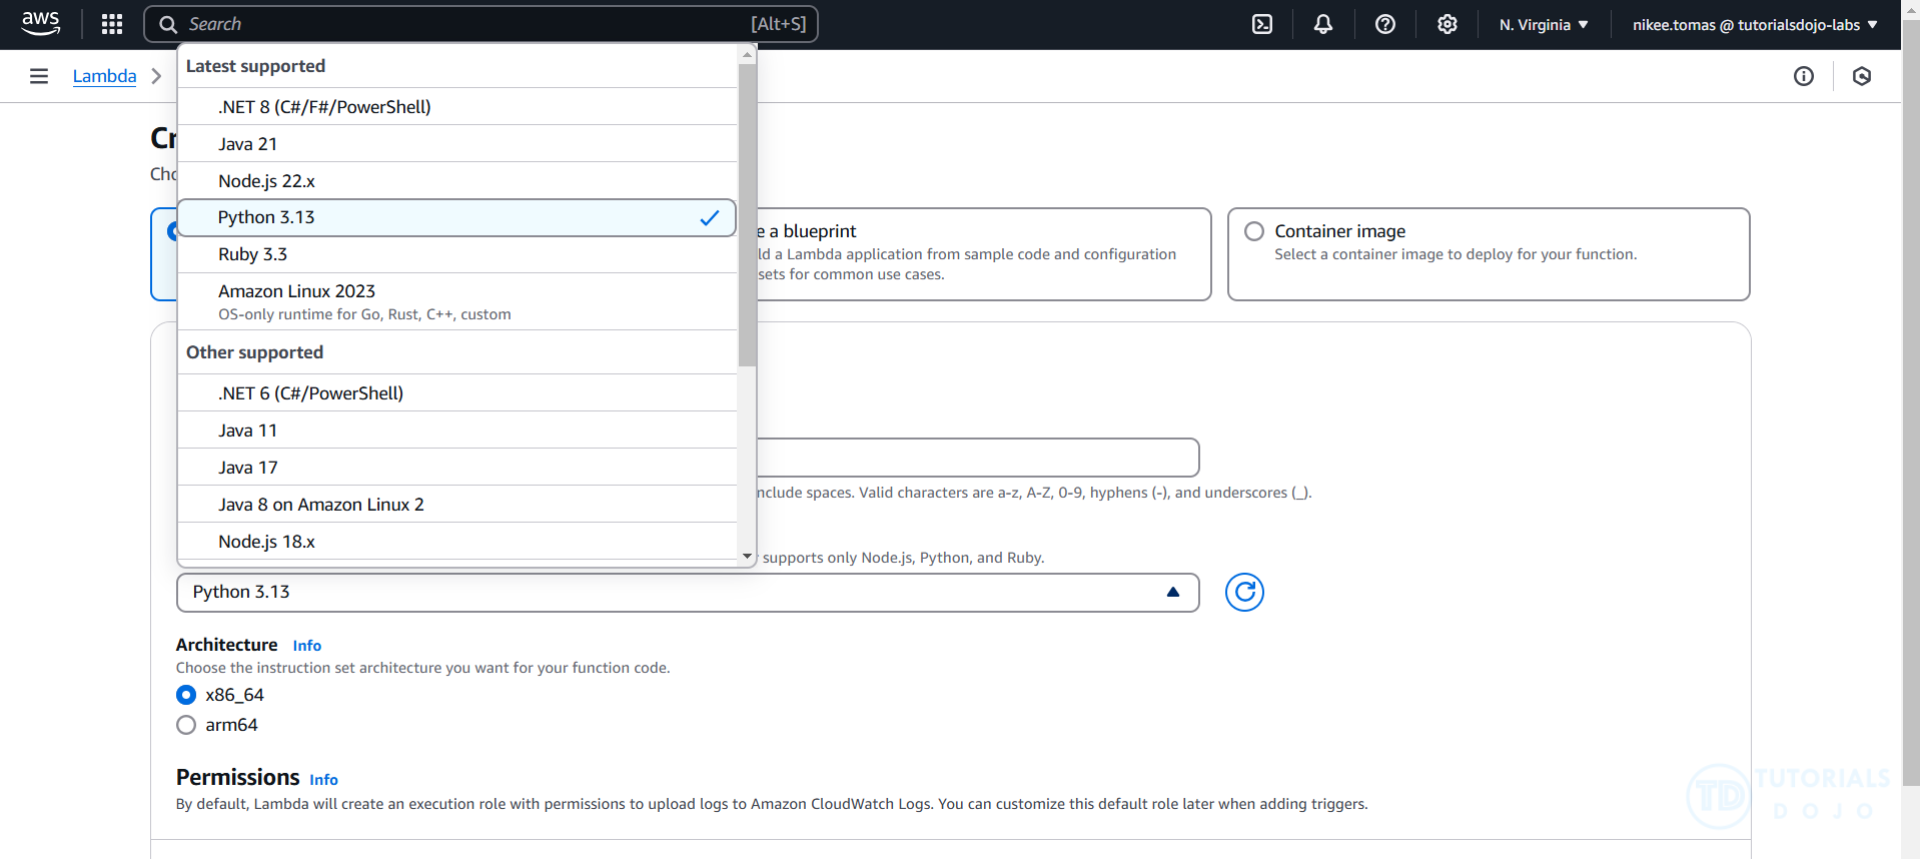Open the help question mark menu
1920x862 pixels.
pyautogui.click(x=1385, y=24)
